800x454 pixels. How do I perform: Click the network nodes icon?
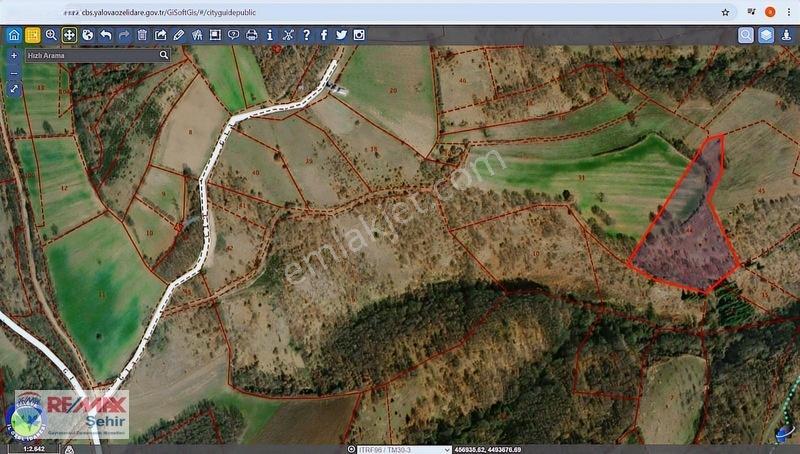click(288, 35)
